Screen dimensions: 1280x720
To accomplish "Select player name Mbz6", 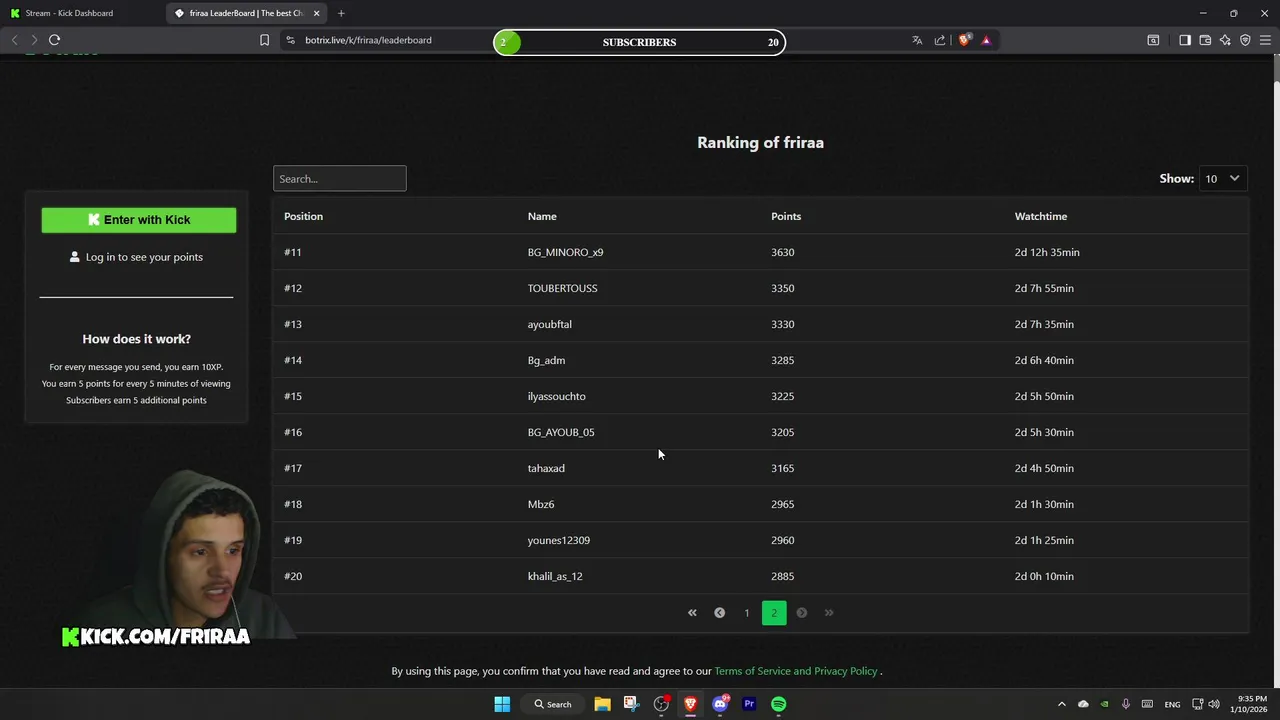I will [541, 504].
